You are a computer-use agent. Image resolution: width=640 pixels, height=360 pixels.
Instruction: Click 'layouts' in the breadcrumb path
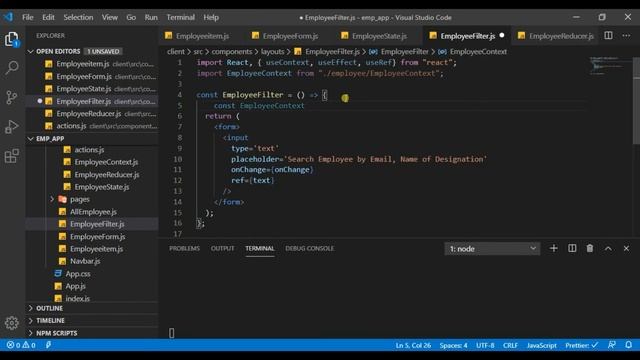coord(272,51)
